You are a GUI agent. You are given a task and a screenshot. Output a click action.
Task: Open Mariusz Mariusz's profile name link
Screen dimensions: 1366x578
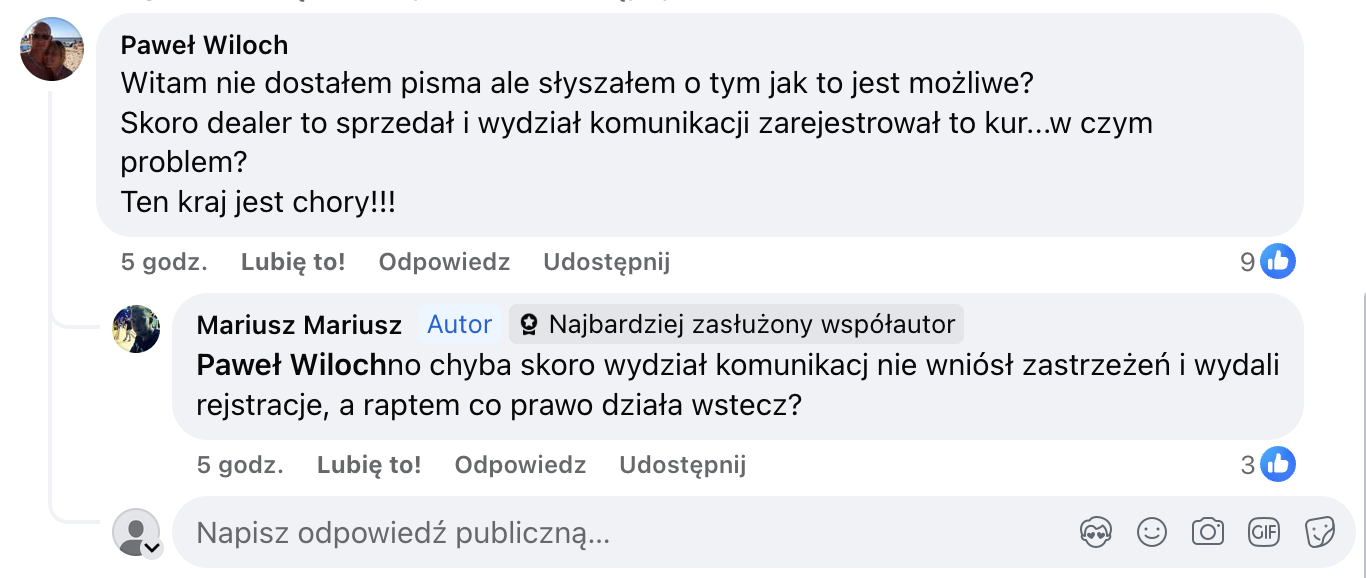click(x=299, y=325)
